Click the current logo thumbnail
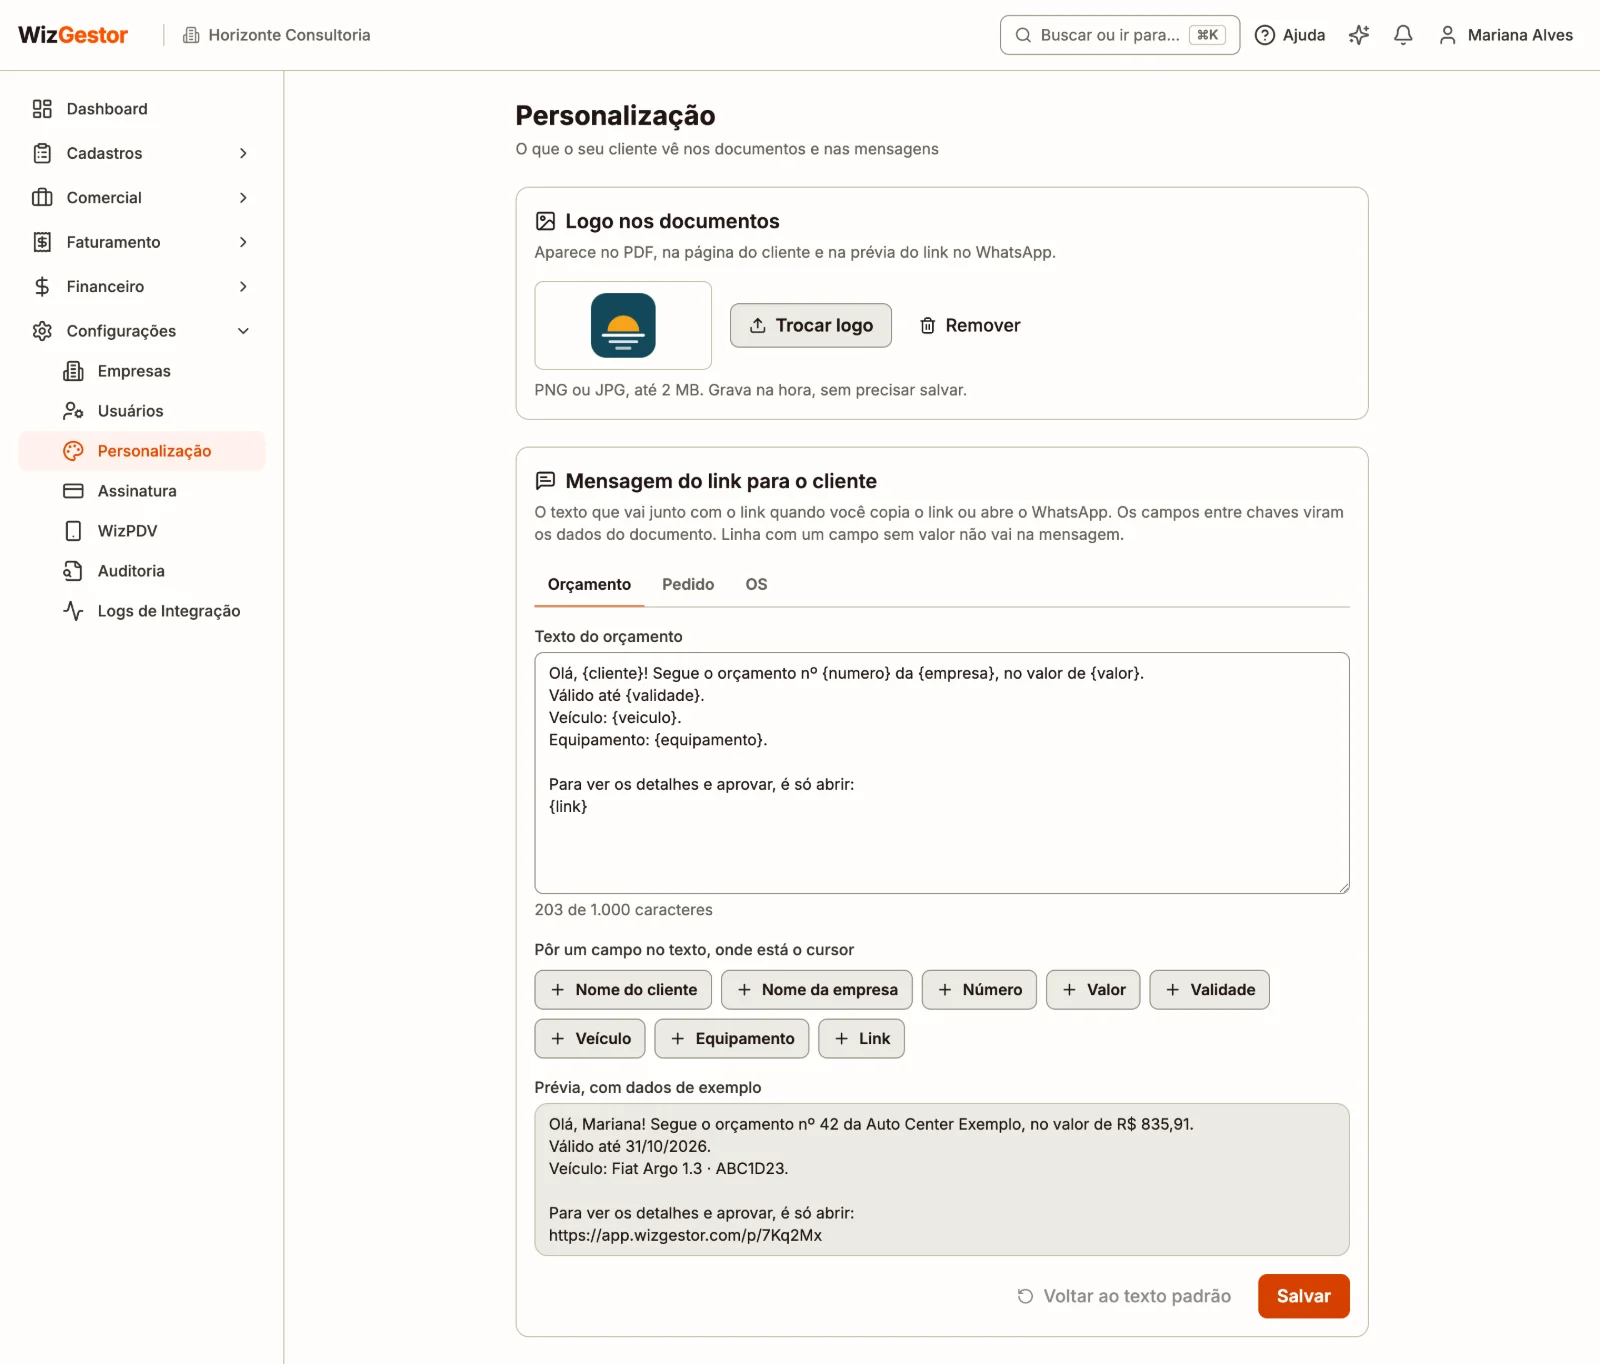The image size is (1600, 1364). [x=623, y=325]
